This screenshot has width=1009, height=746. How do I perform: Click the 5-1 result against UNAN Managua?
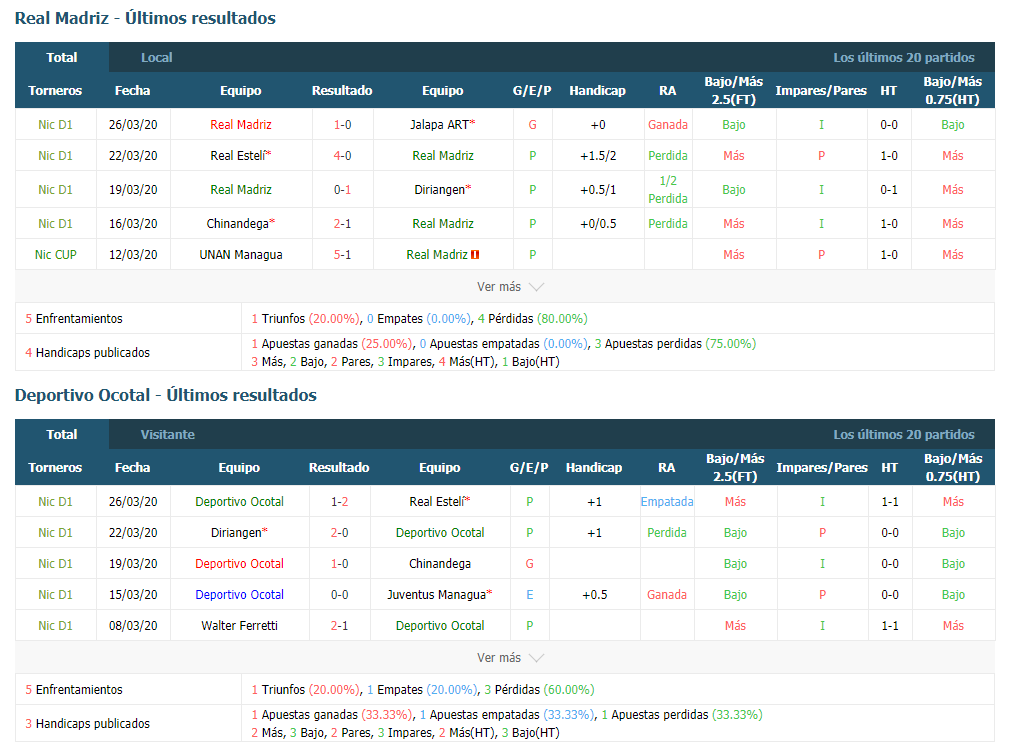(x=342, y=255)
